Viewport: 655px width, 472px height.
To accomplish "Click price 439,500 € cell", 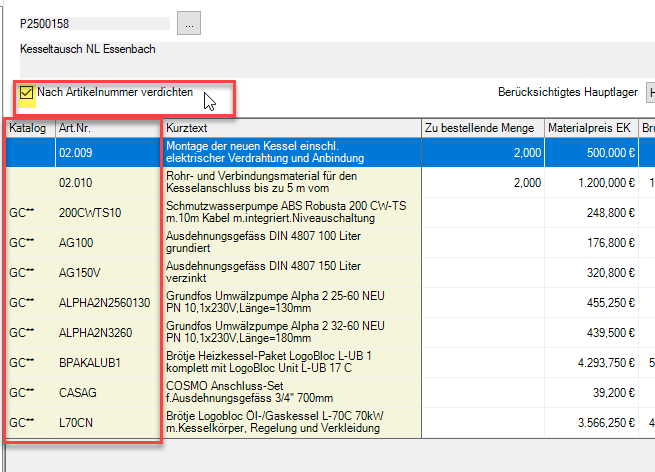I will click(x=591, y=333).
